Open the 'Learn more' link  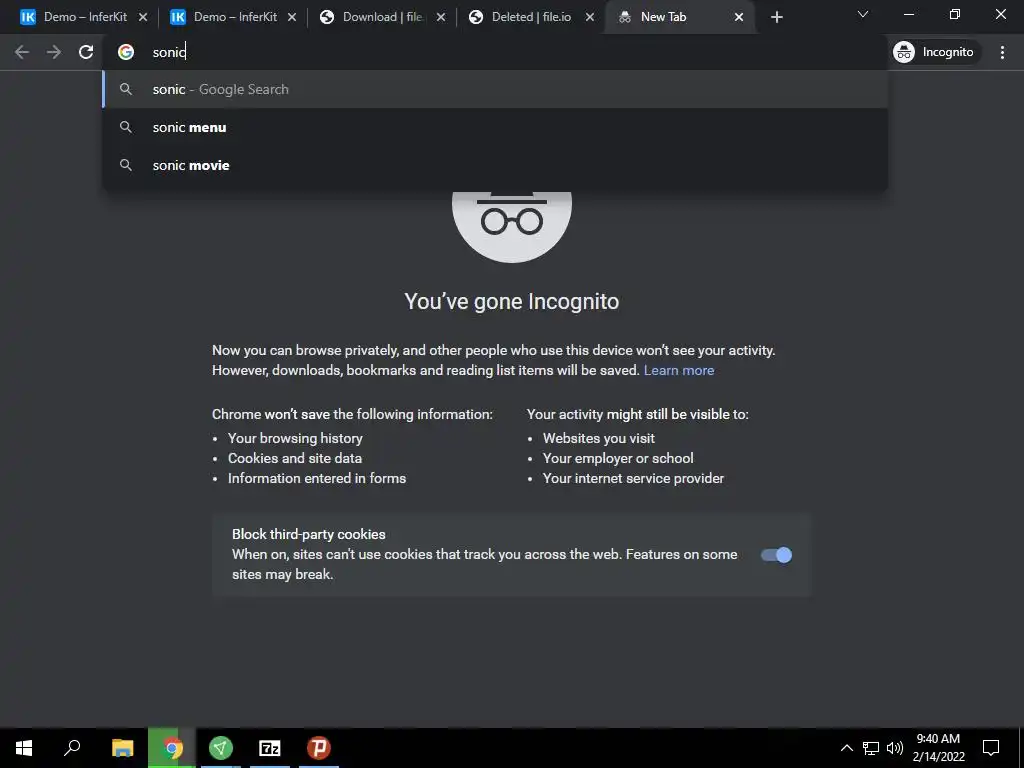coord(679,370)
